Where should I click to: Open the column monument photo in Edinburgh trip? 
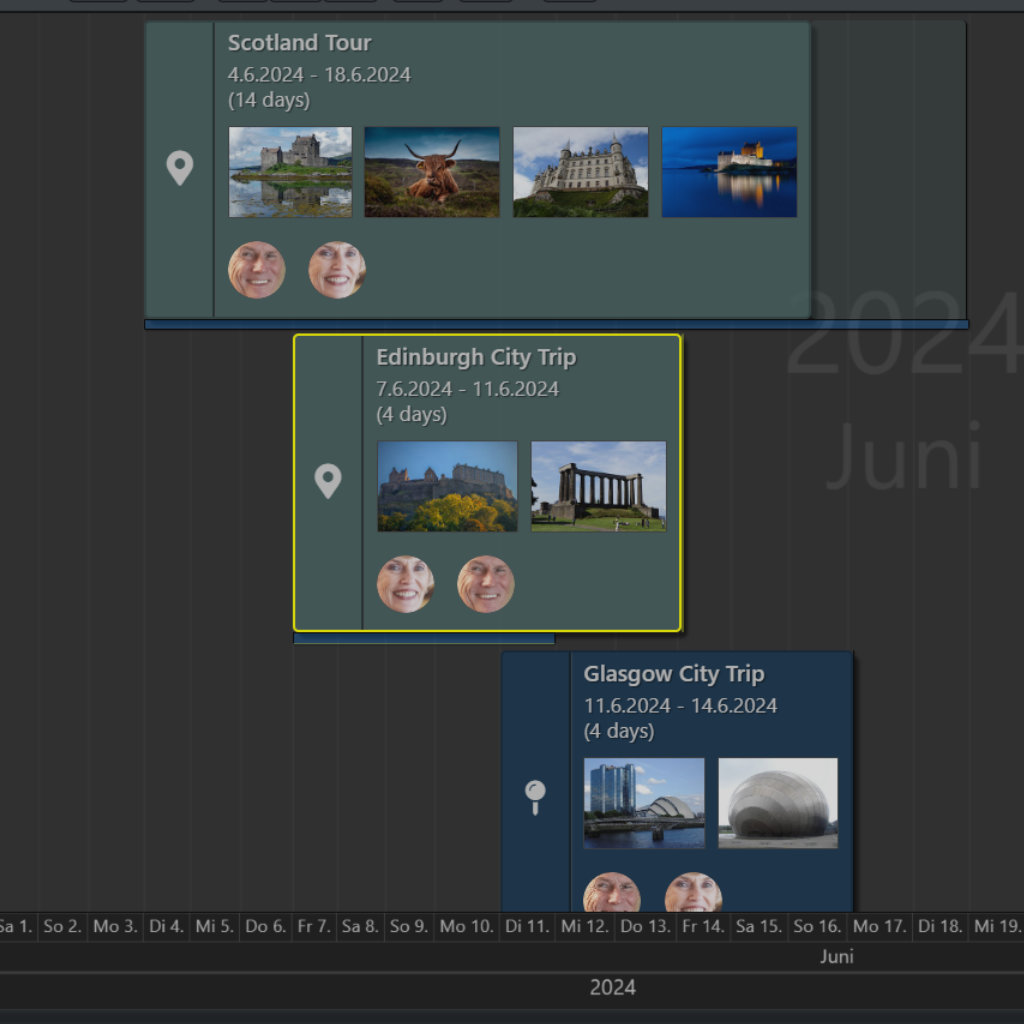(x=598, y=486)
